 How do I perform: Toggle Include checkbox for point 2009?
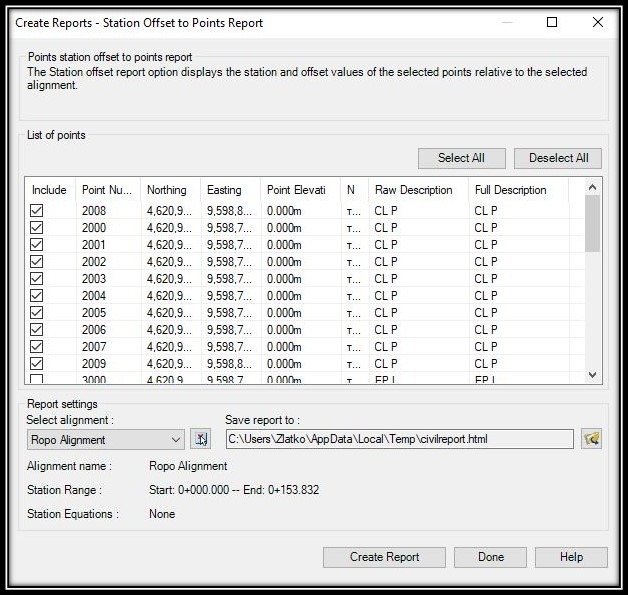pos(36,364)
